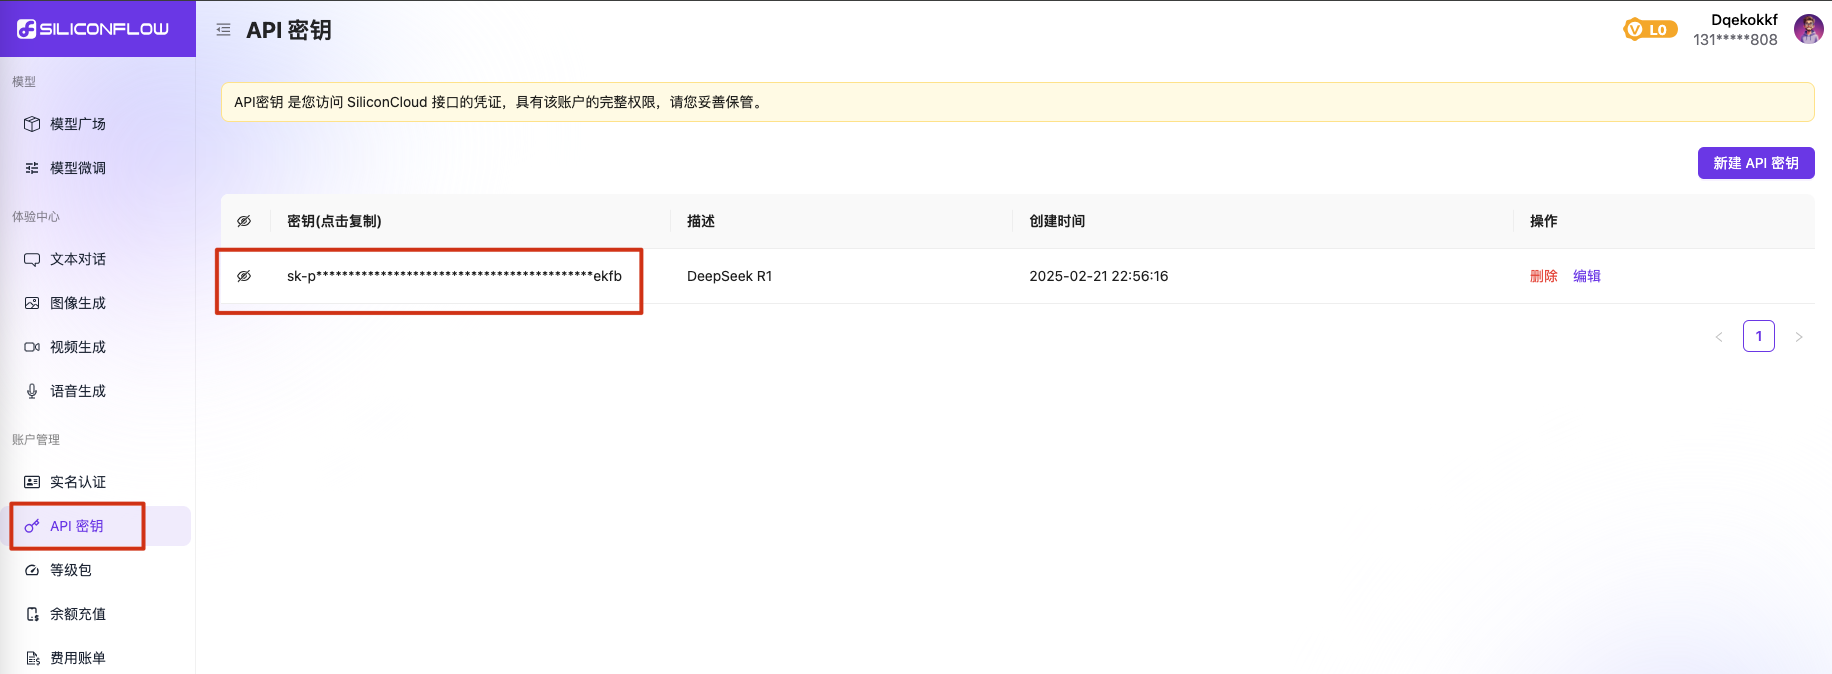Collapse the sidebar menu icon
The image size is (1832, 674).
coord(223,30)
